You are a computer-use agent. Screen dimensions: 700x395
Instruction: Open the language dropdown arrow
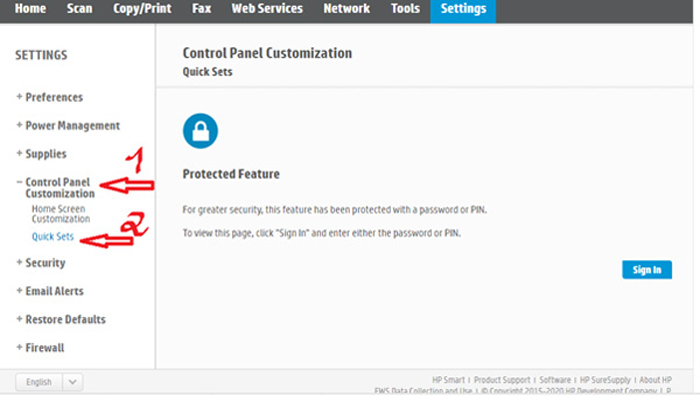pyautogui.click(x=73, y=382)
